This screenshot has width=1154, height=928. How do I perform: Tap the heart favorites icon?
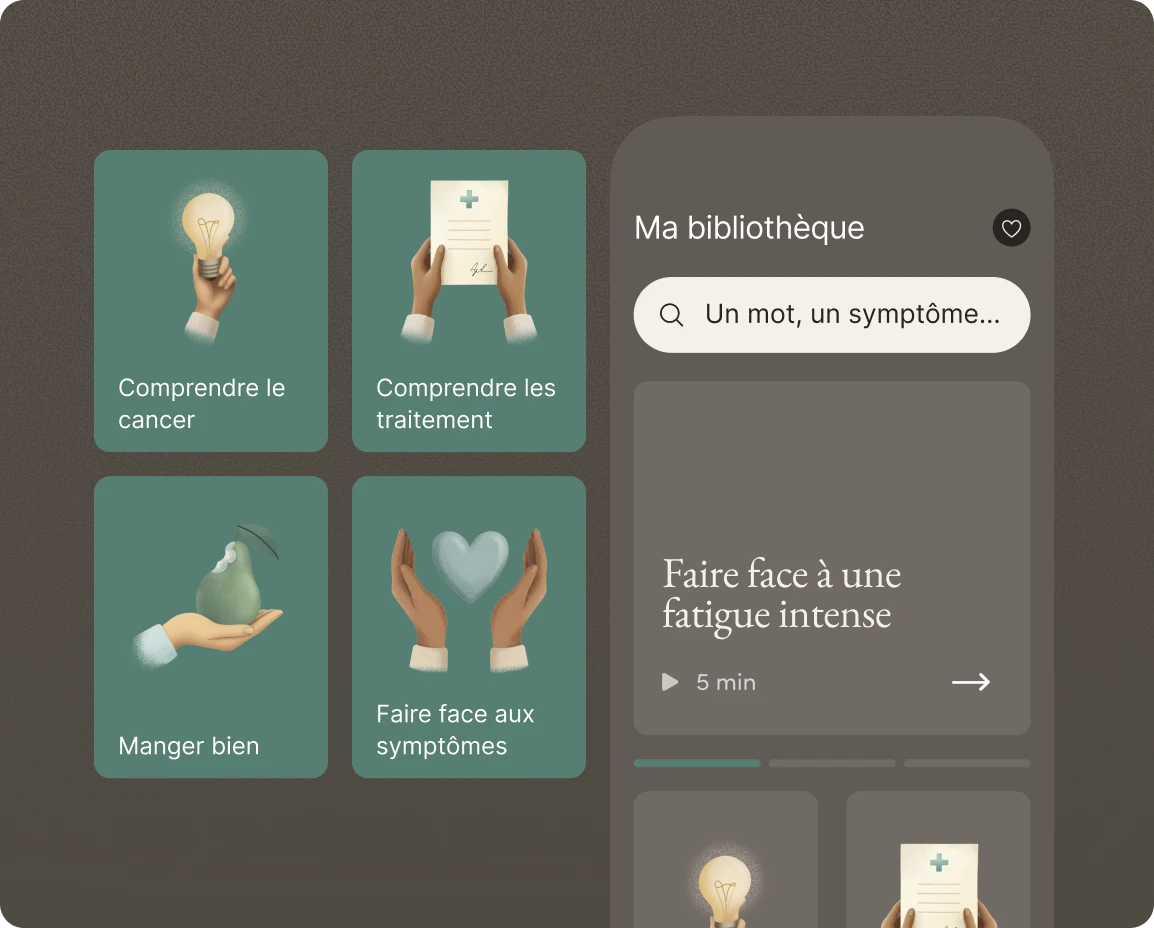(1011, 228)
